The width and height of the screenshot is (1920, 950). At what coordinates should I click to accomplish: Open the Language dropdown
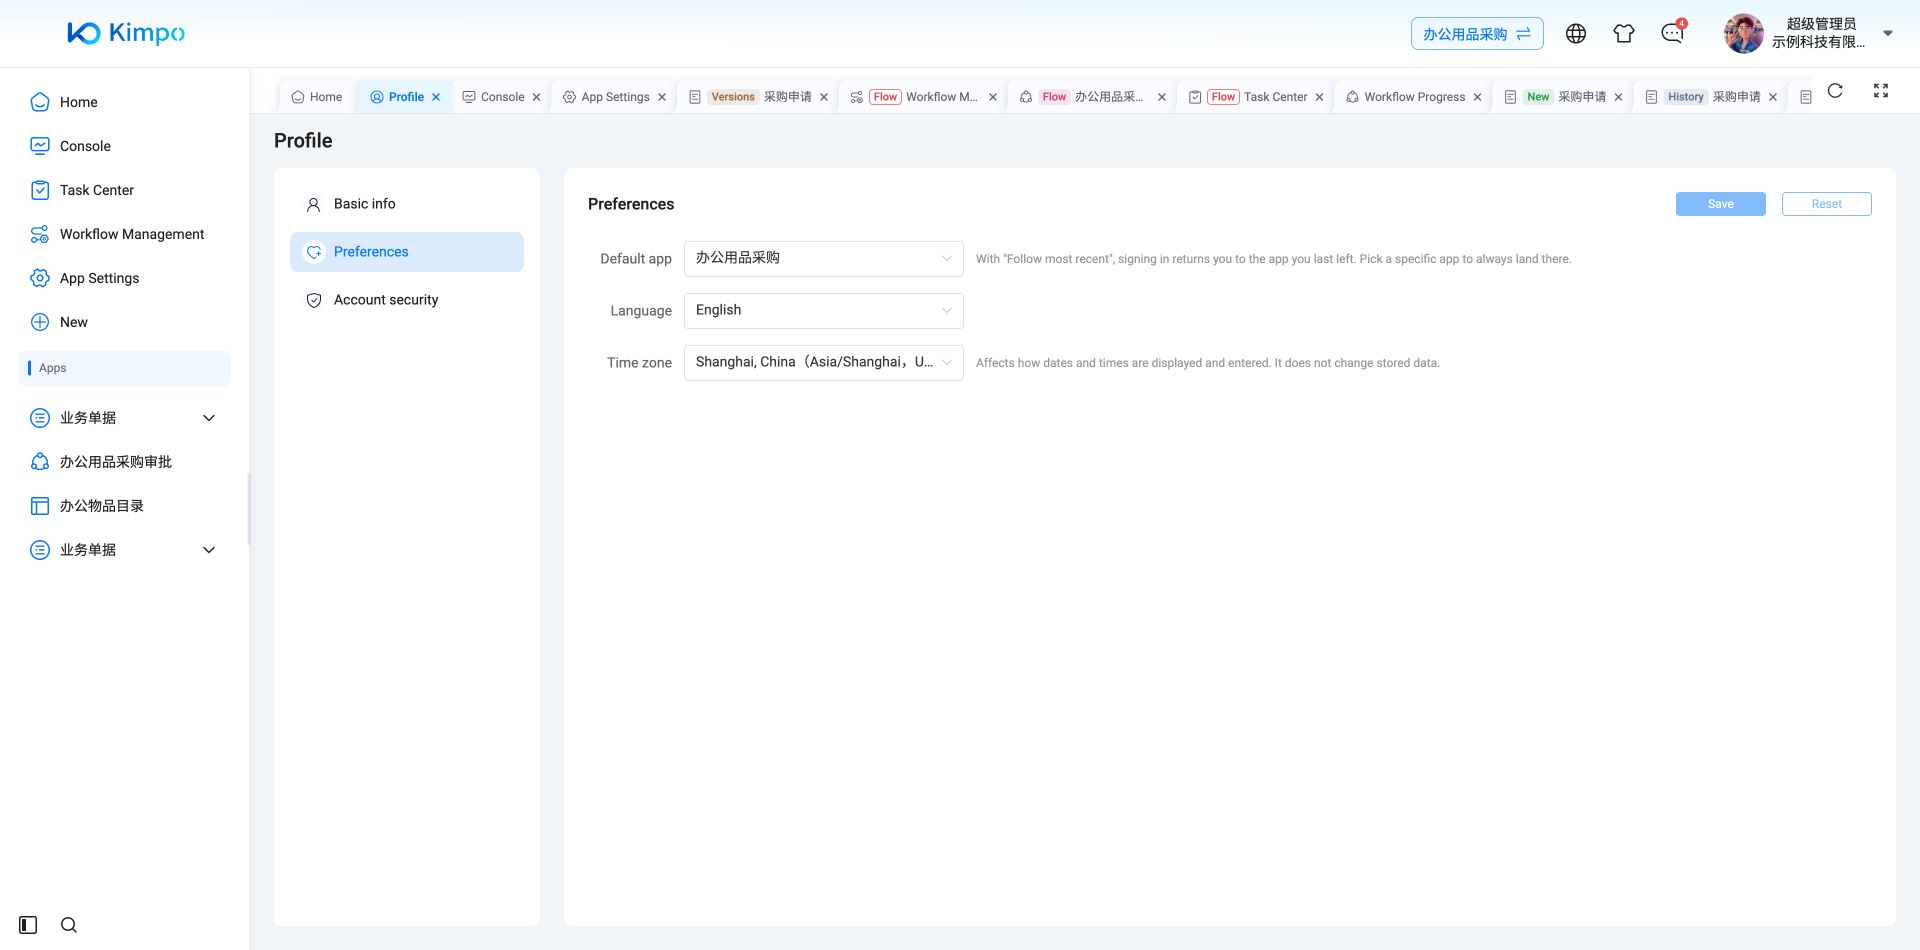pyautogui.click(x=823, y=311)
